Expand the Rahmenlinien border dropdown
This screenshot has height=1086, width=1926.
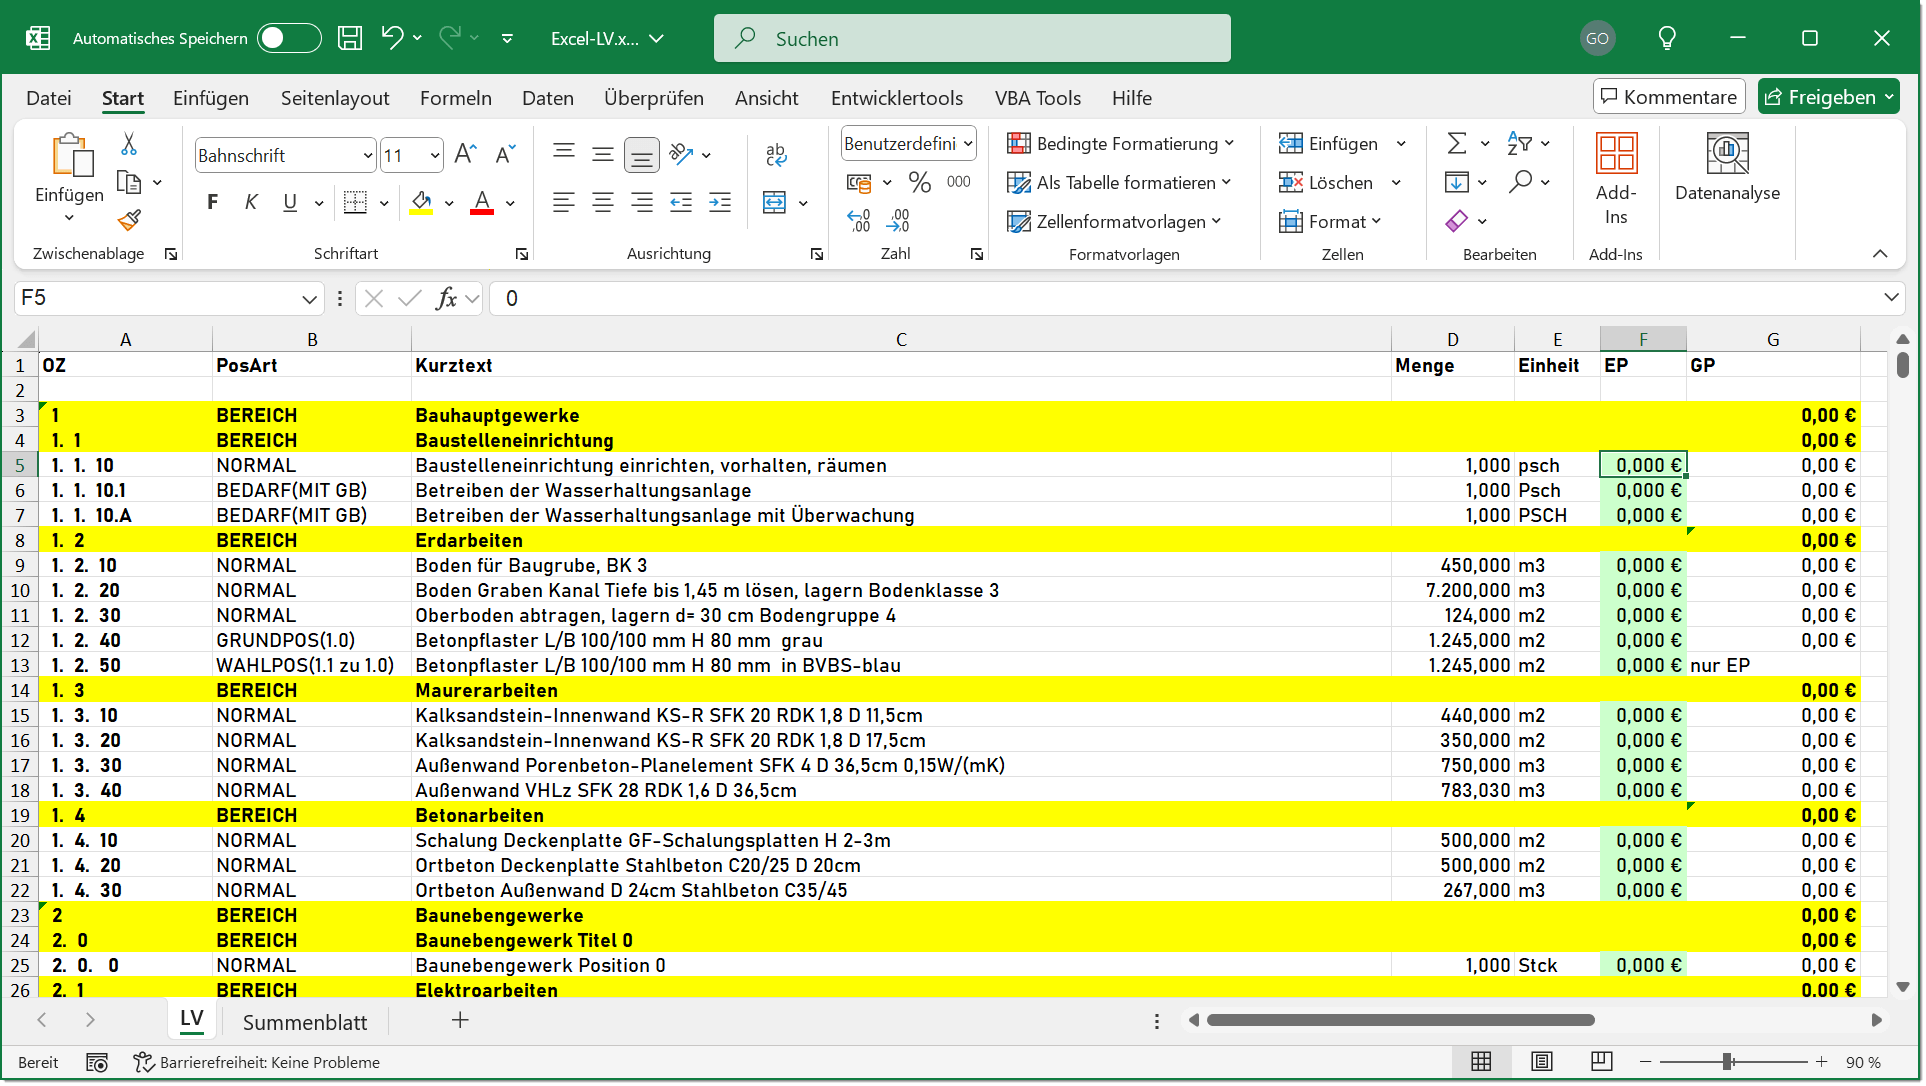383,202
